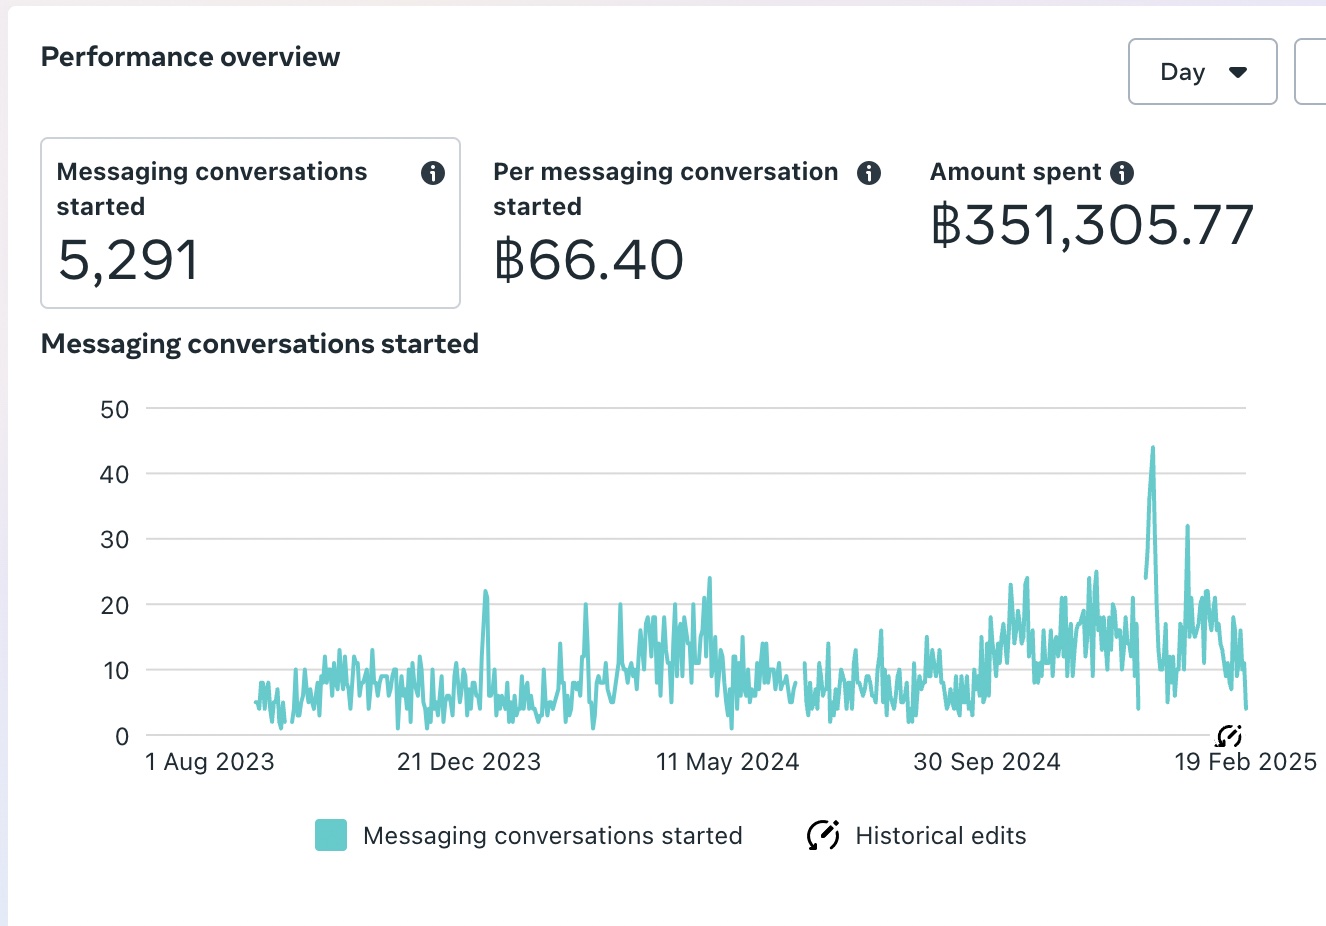Click the 5,291 conversations value
This screenshot has height=926, width=1326.
128,260
